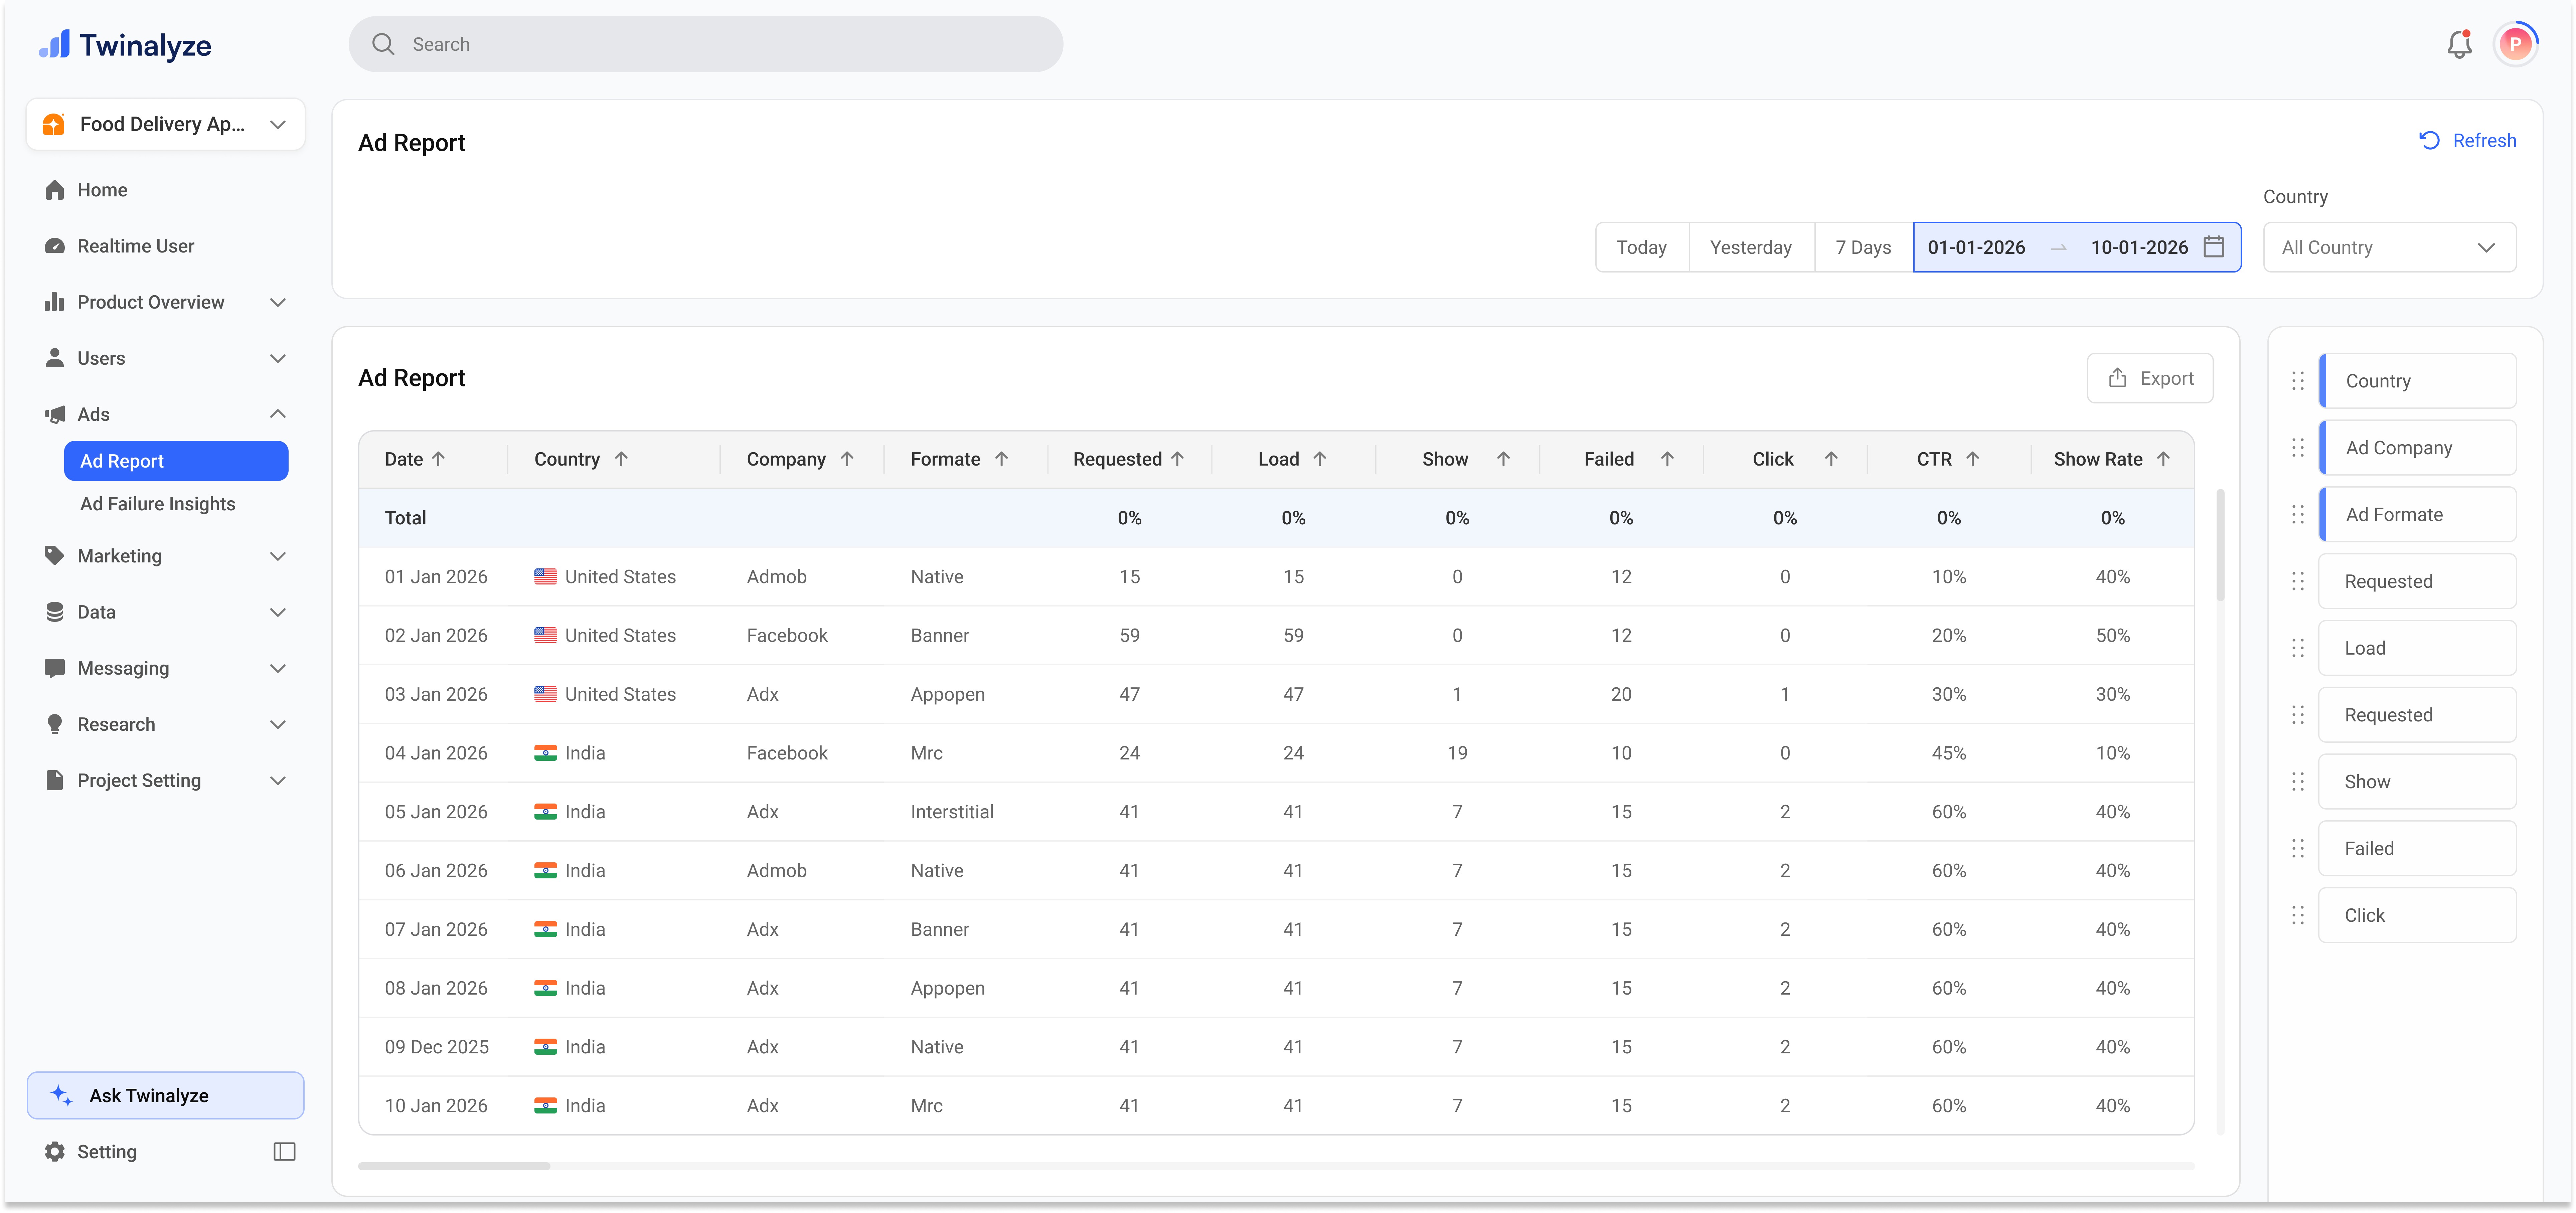Grab the drag handle beside Country column chip
Image resolution: width=2576 pixels, height=1213 pixels.
[2298, 381]
